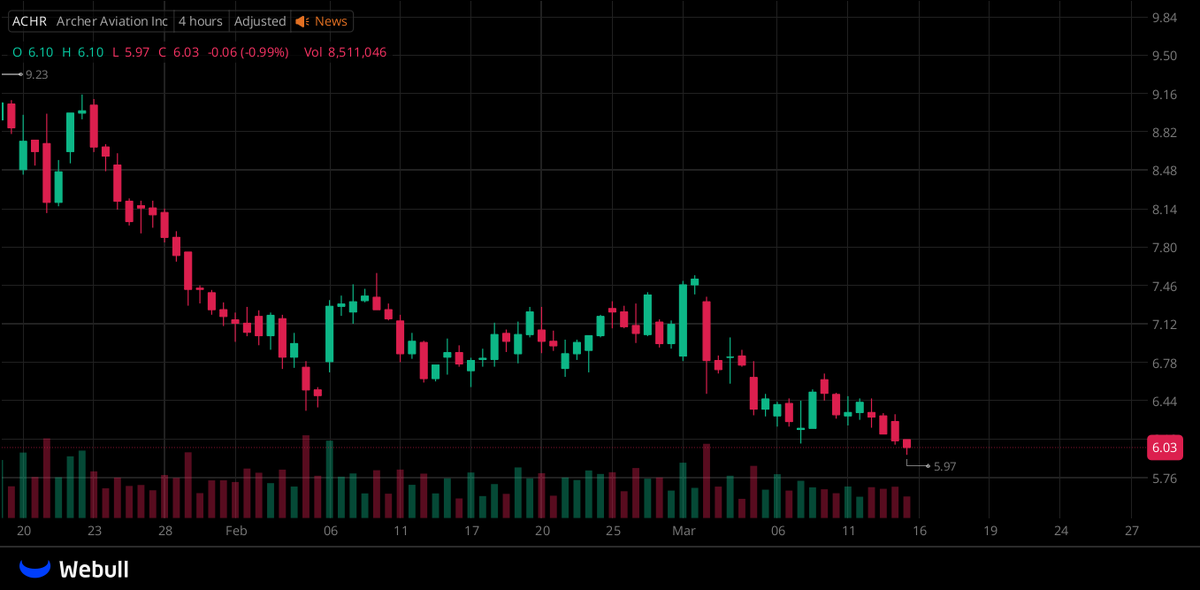The image size is (1200, 590).
Task: Click the change -0.06 (-0.99%)
Action: (x=248, y=52)
